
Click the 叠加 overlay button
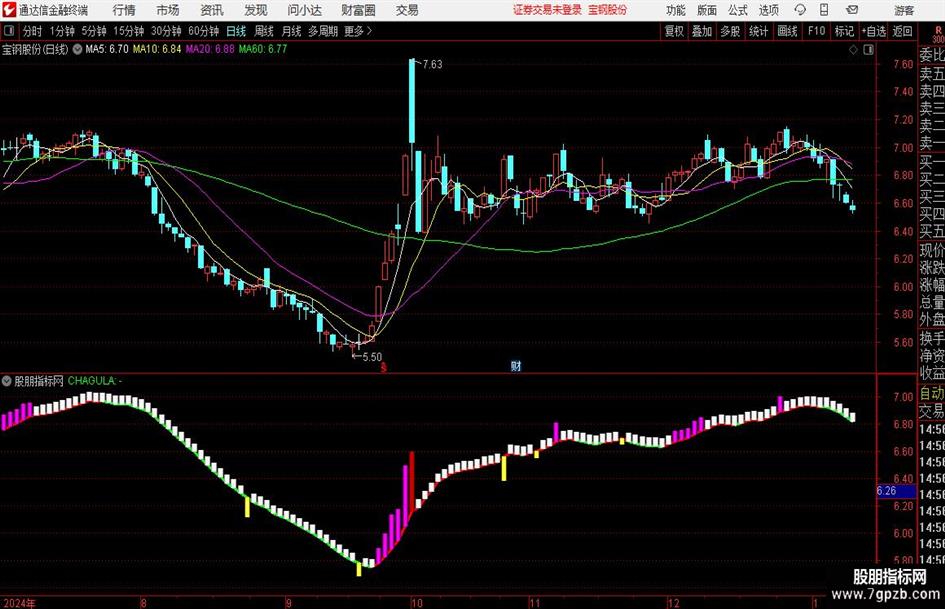[x=702, y=31]
